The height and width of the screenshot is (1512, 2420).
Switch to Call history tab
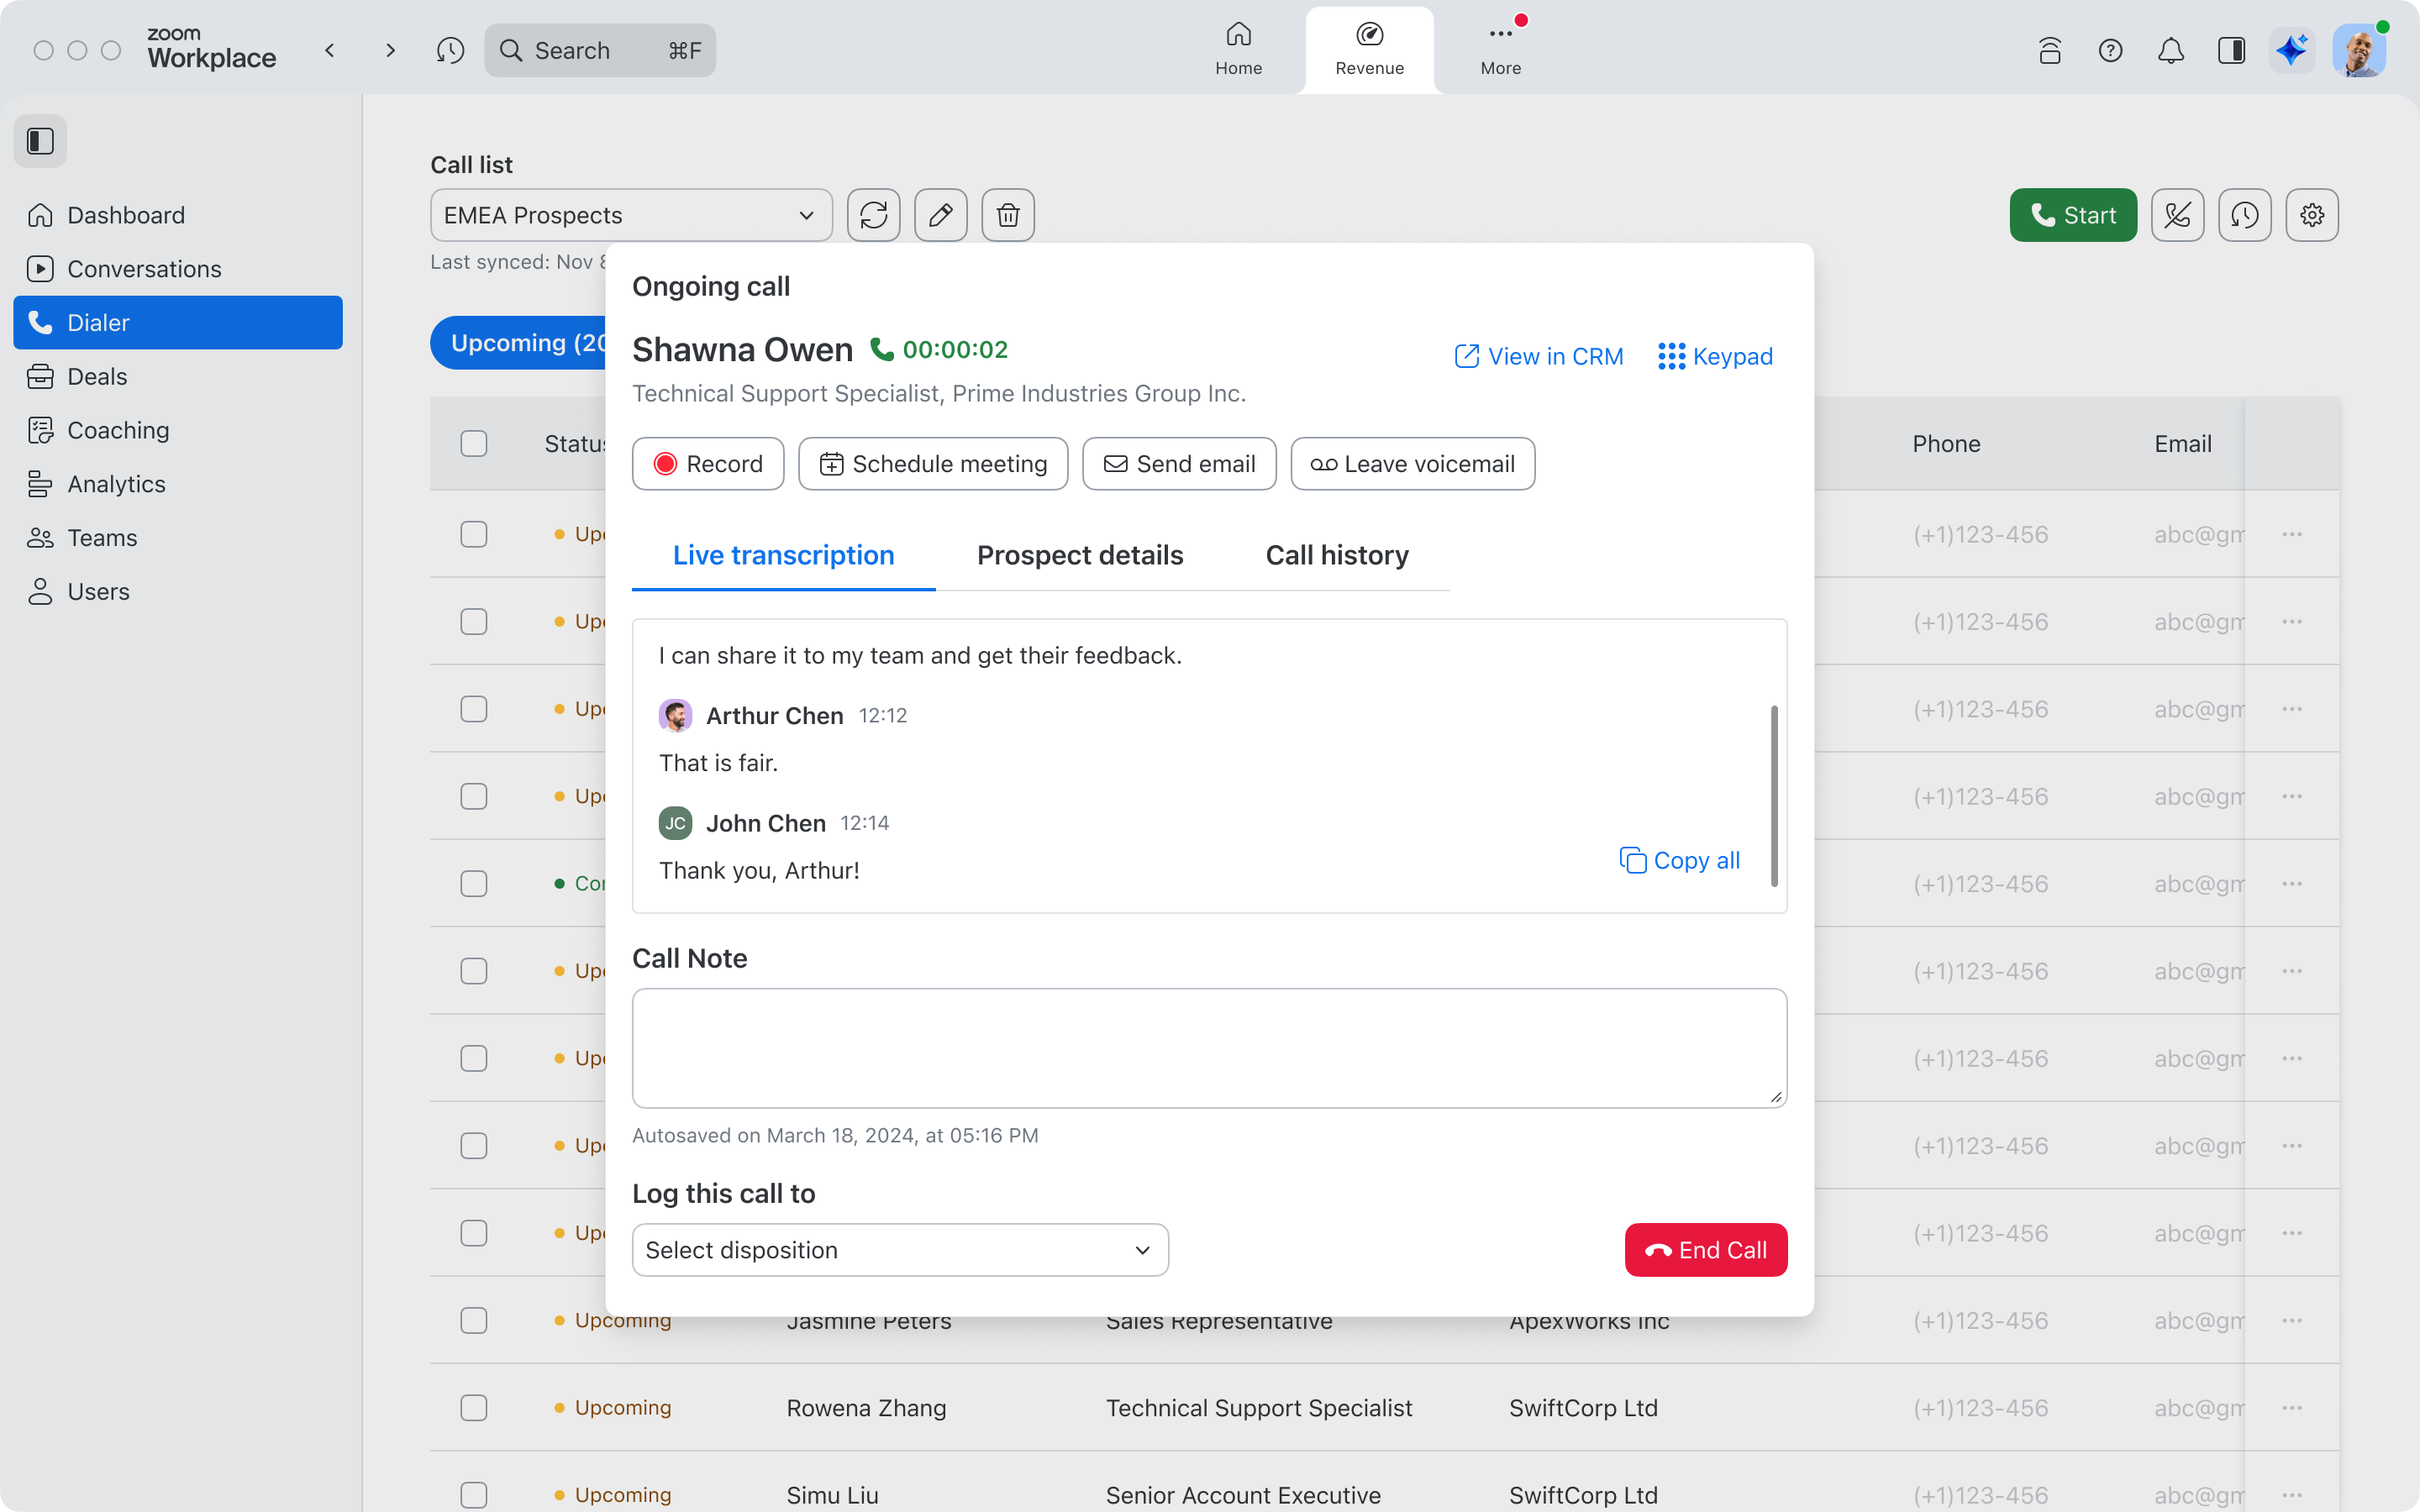tap(1336, 554)
